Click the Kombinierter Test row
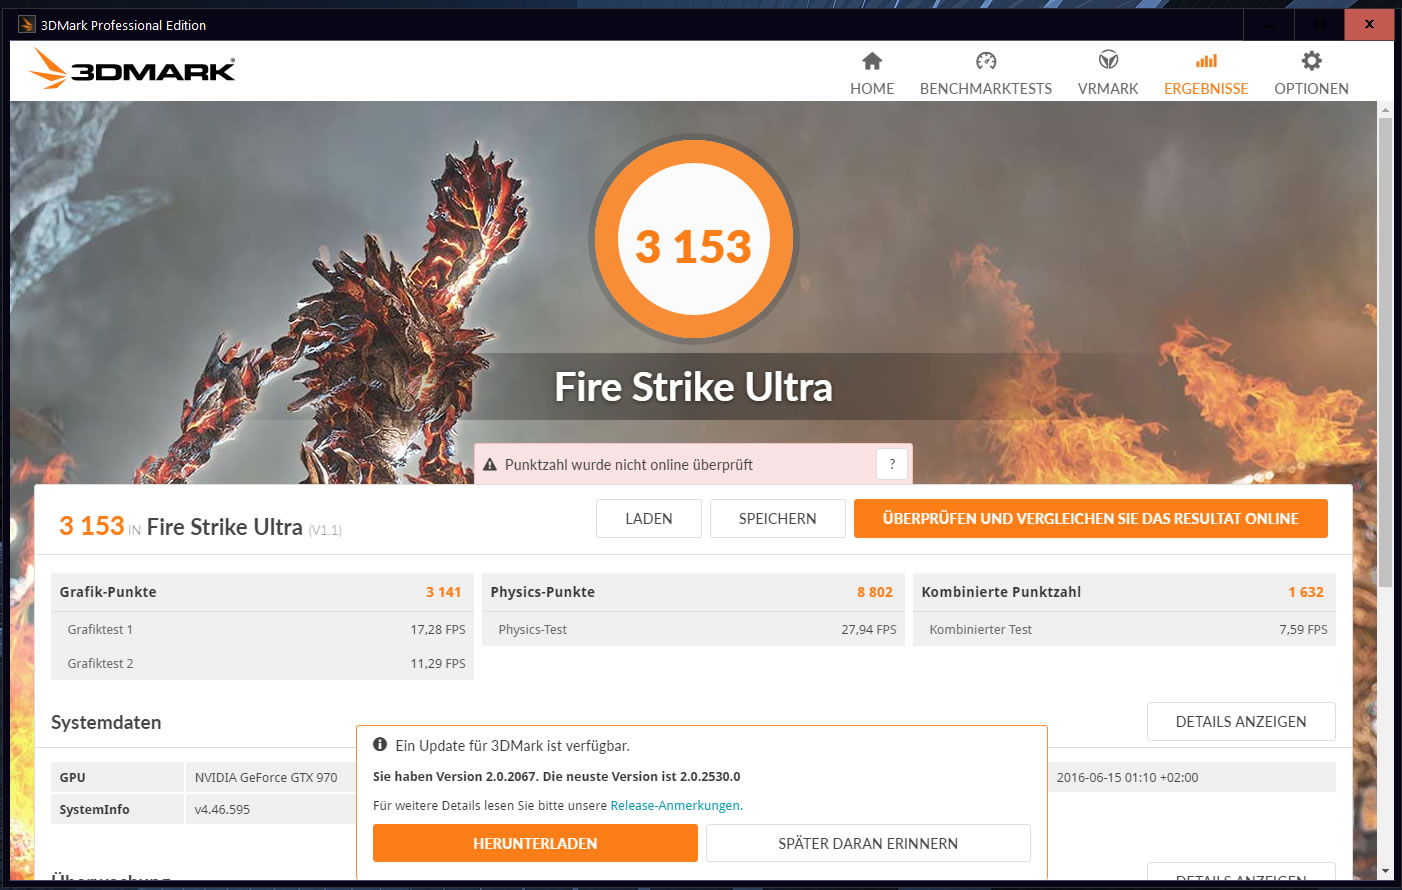Screen dimensions: 1402x890 (x=1124, y=629)
